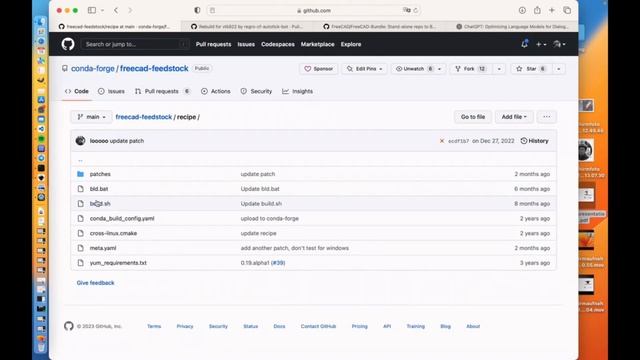Click the Go to file button

point(473,117)
